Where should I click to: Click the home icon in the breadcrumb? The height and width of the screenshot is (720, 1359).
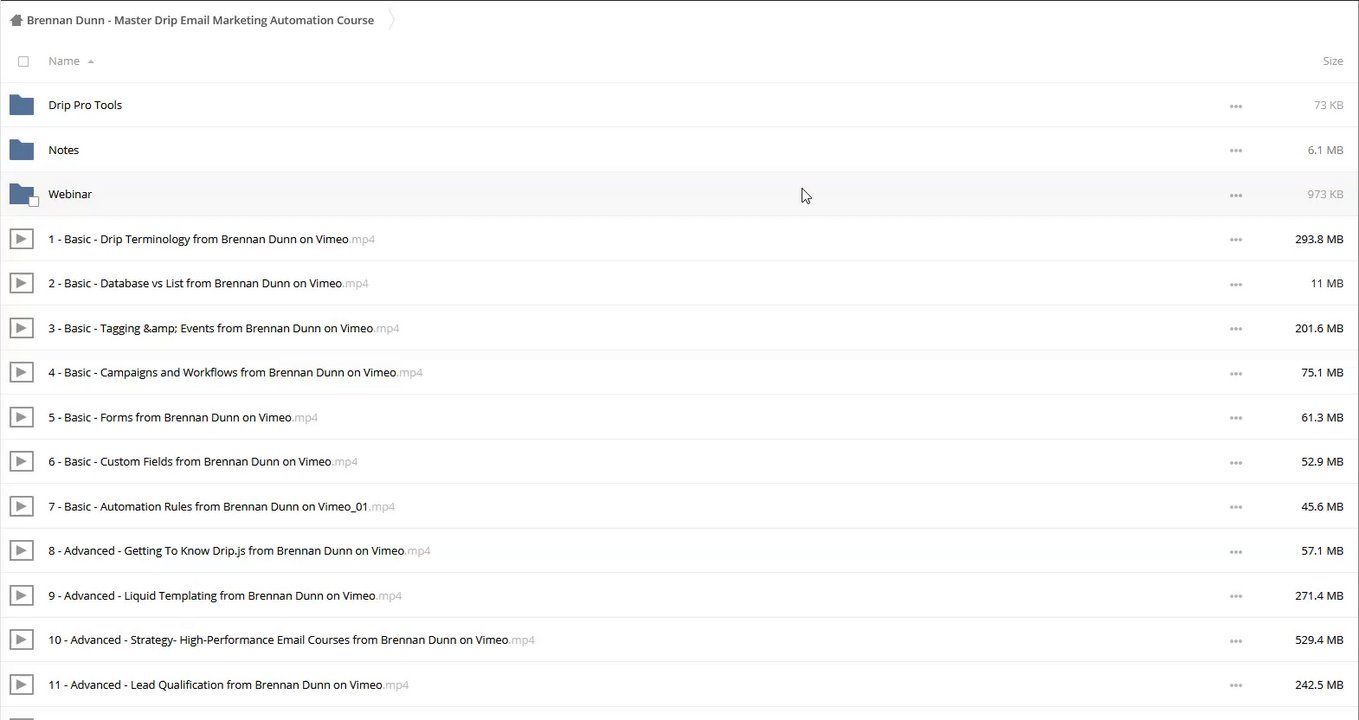pos(16,20)
